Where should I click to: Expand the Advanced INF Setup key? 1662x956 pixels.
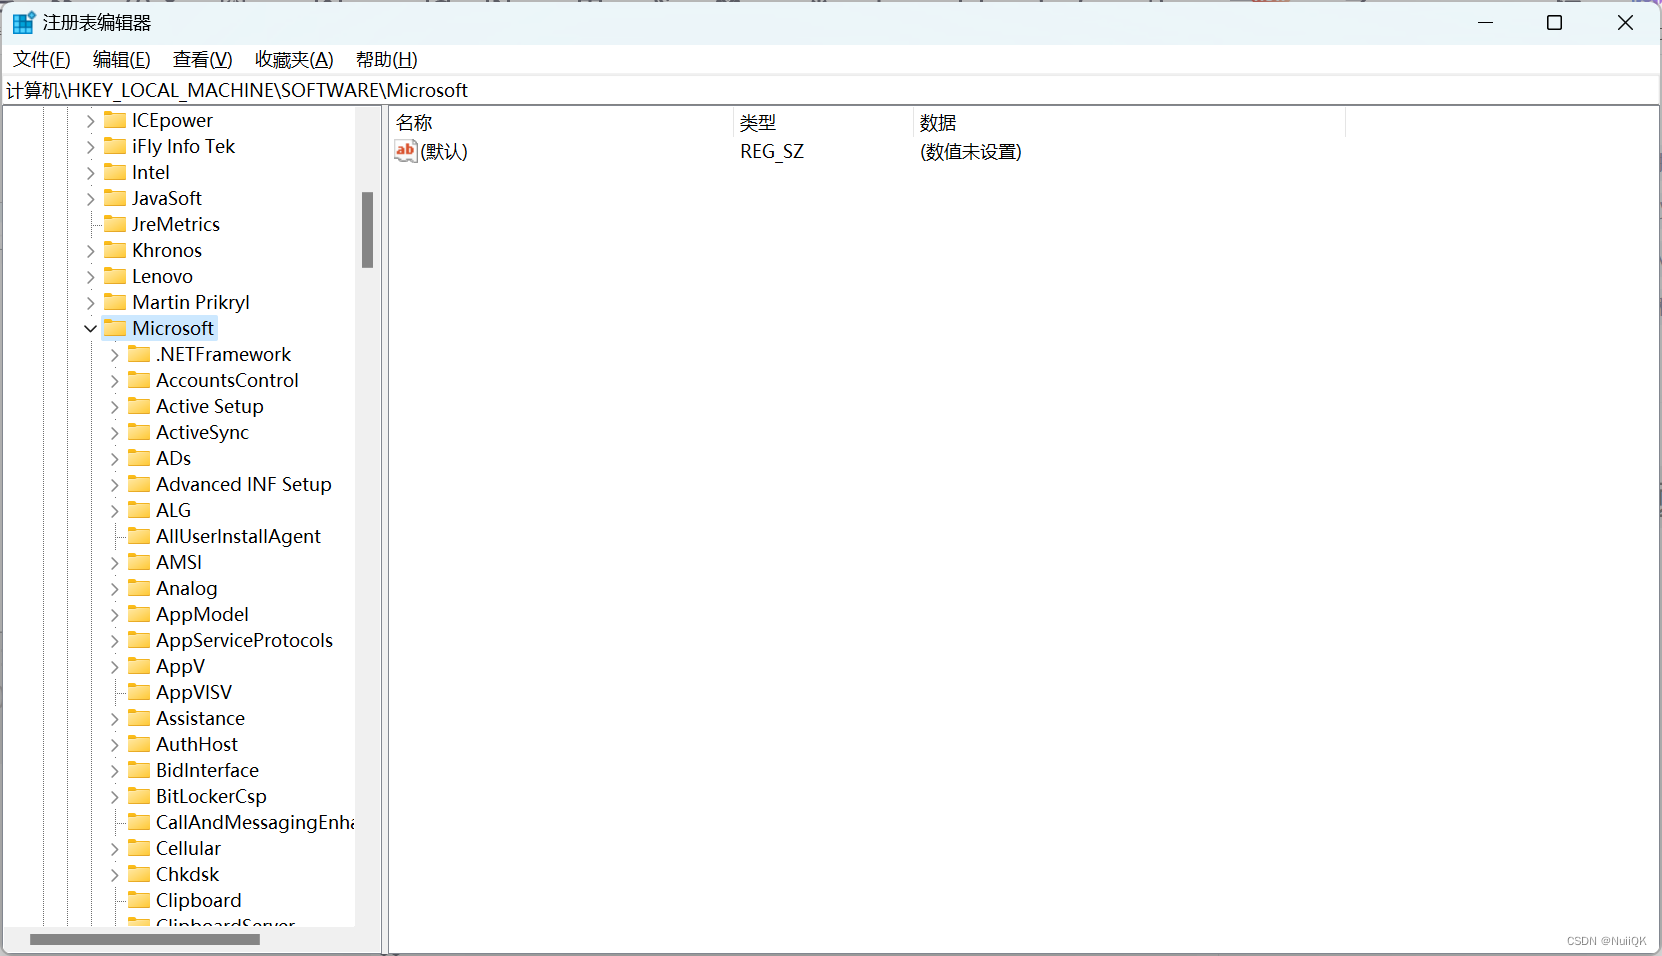point(114,484)
